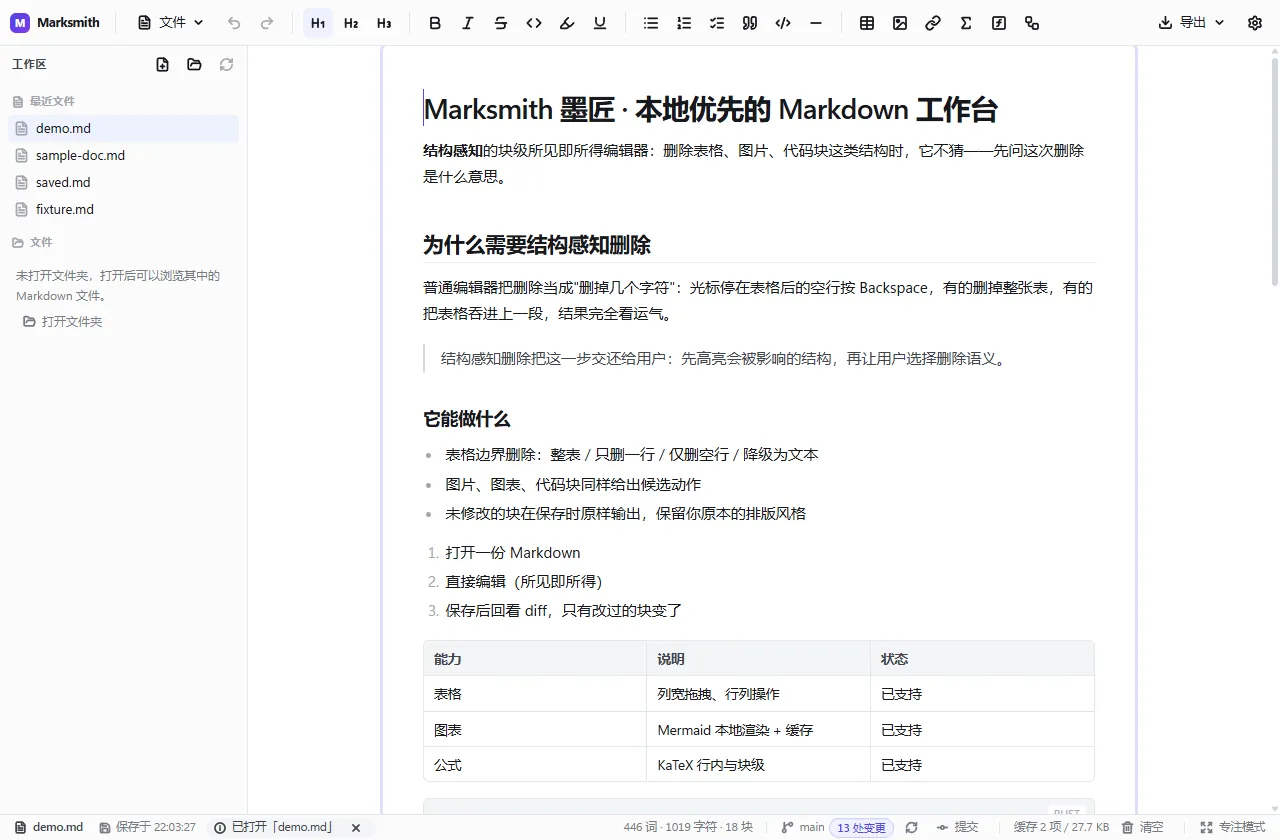Create a new file in workspace

163,64
